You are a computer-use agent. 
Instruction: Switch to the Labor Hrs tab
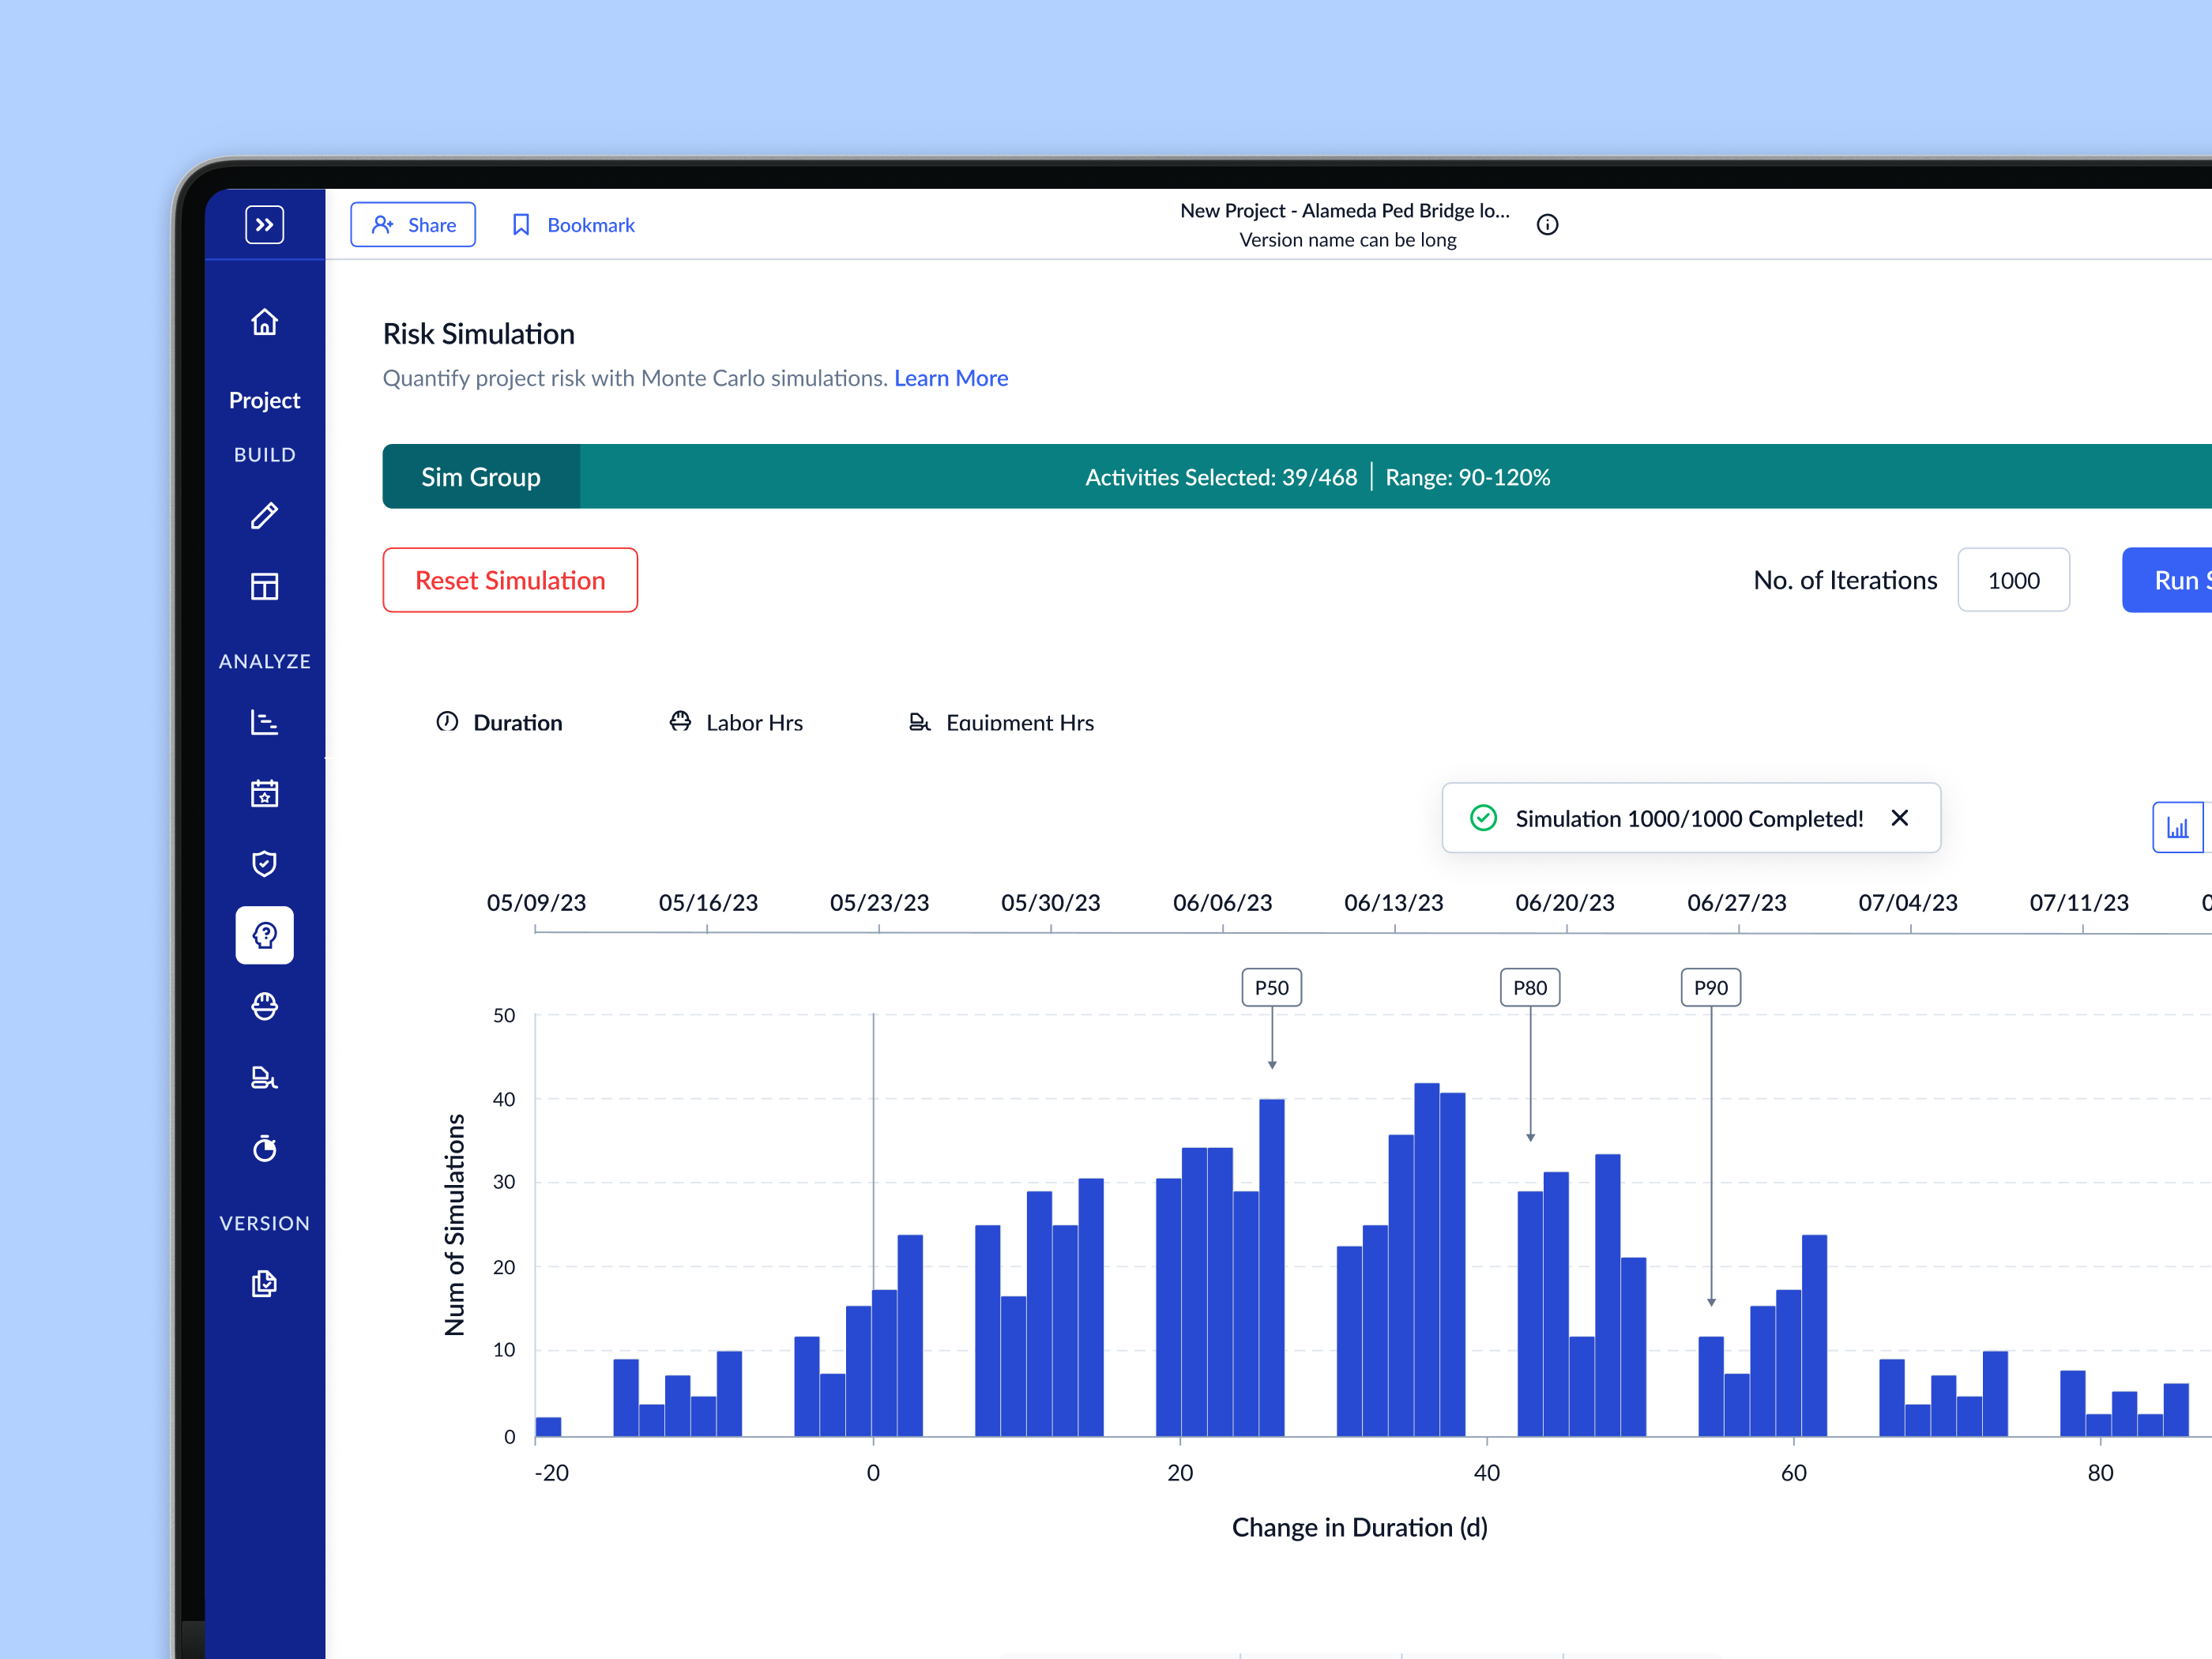click(736, 722)
